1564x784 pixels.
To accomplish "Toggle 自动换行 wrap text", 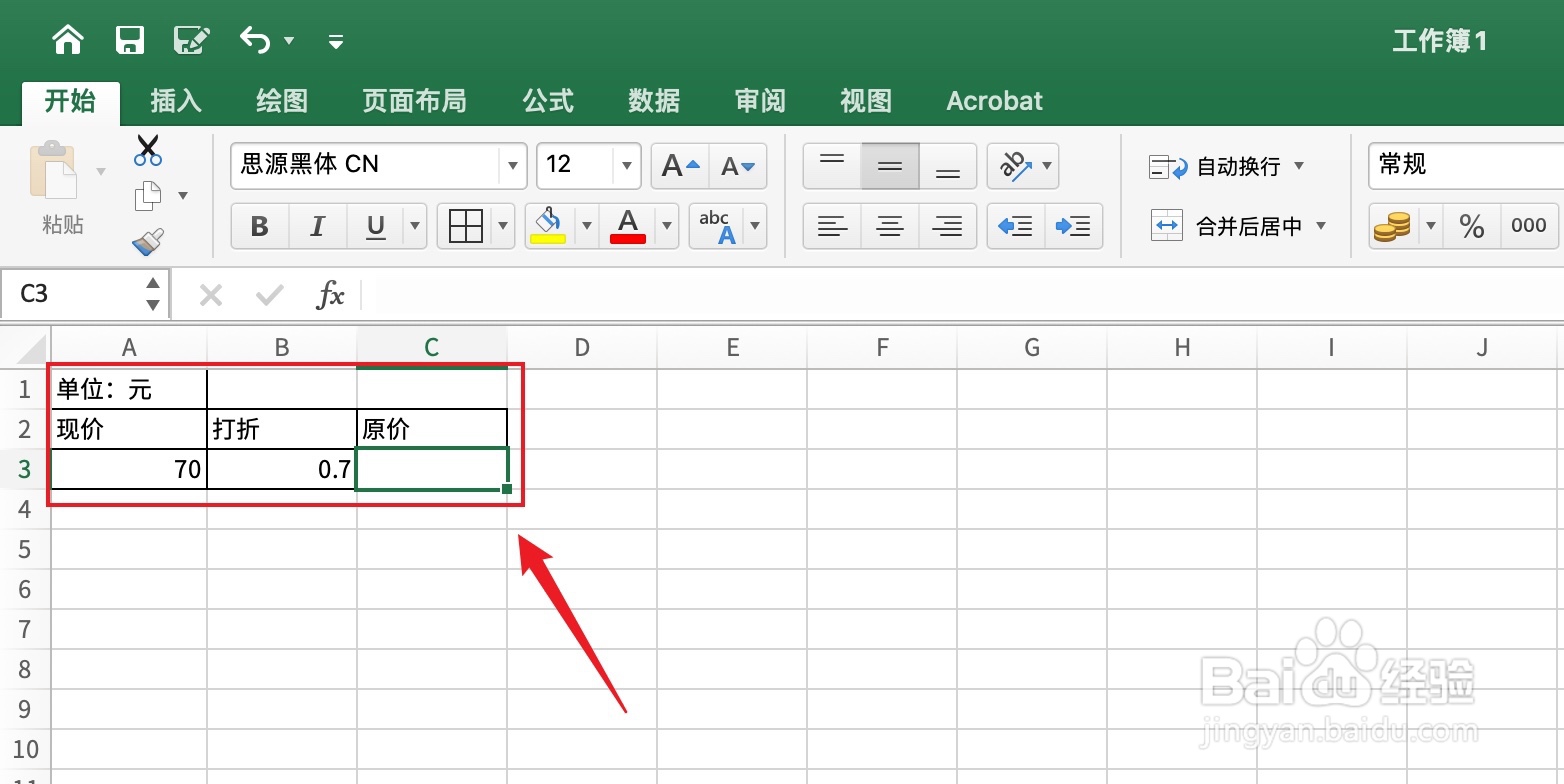I will click(1215, 167).
